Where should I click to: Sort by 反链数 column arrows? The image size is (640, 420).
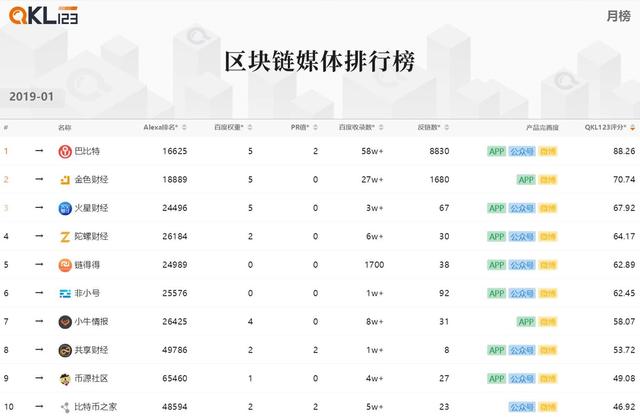coord(447,127)
